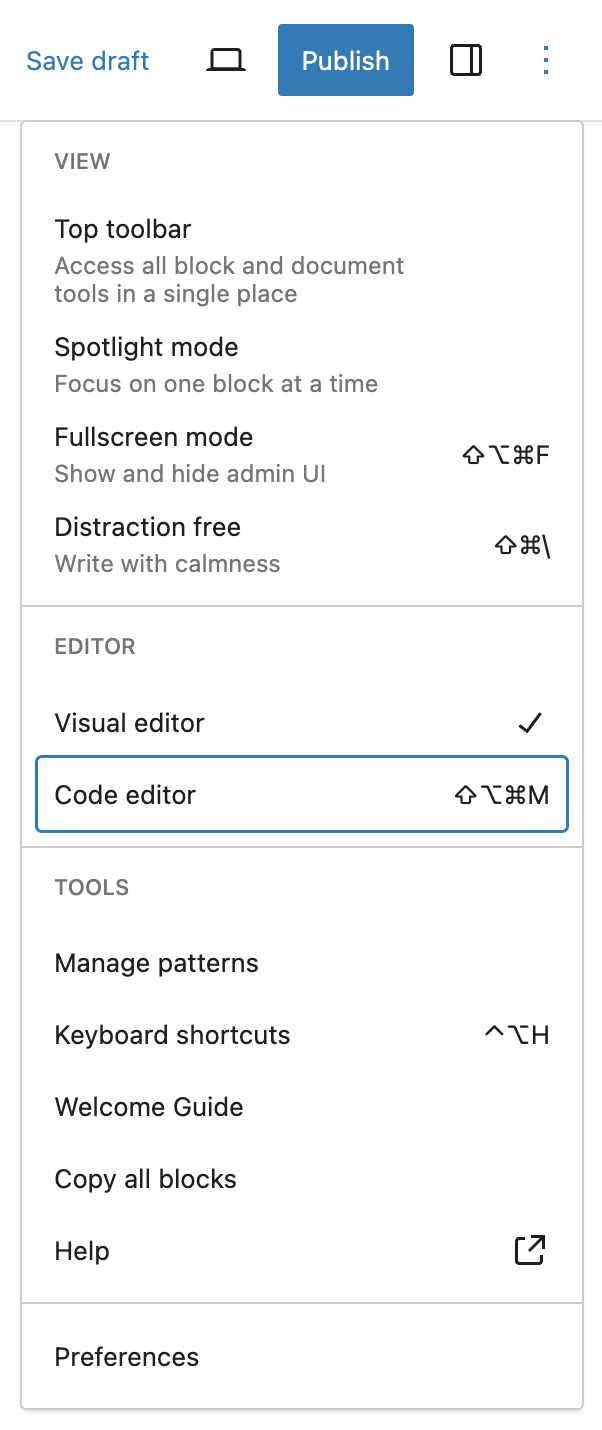
Task: Open the Settings sidebar panel icon
Action: click(x=466, y=60)
